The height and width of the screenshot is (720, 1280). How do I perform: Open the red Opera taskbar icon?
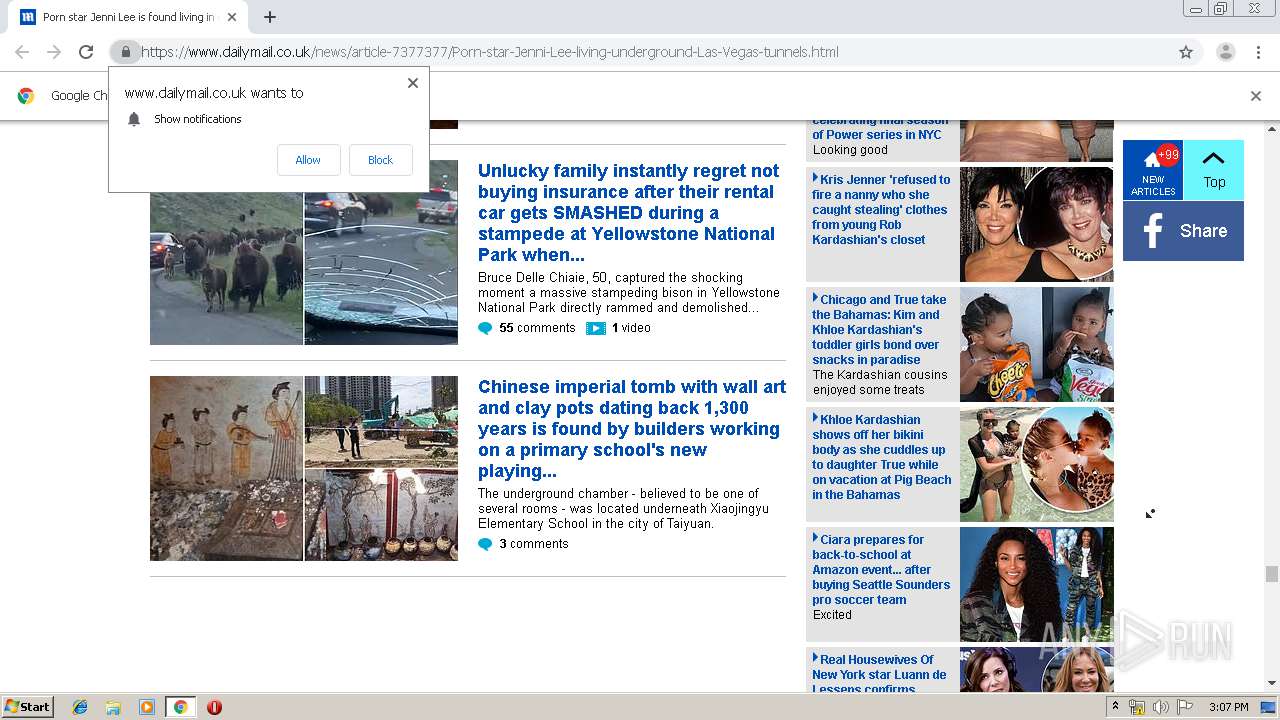click(214, 707)
